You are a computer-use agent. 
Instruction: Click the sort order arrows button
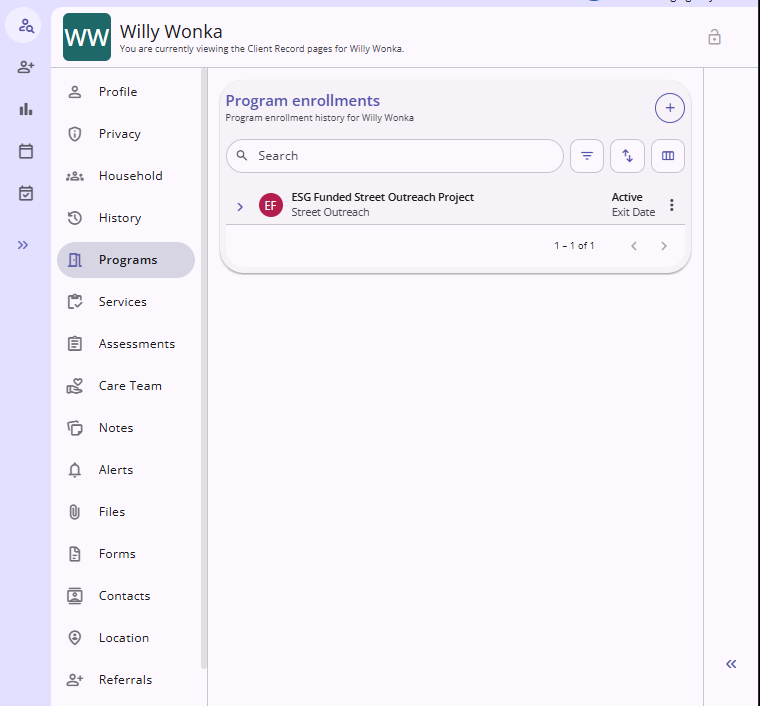[x=627, y=156]
